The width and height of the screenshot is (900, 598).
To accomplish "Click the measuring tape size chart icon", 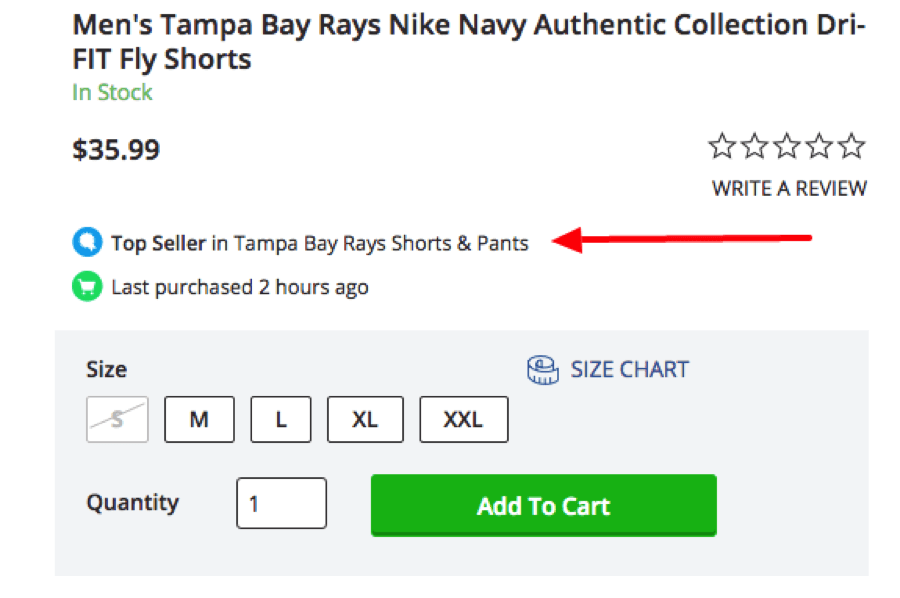I will click(x=542, y=370).
